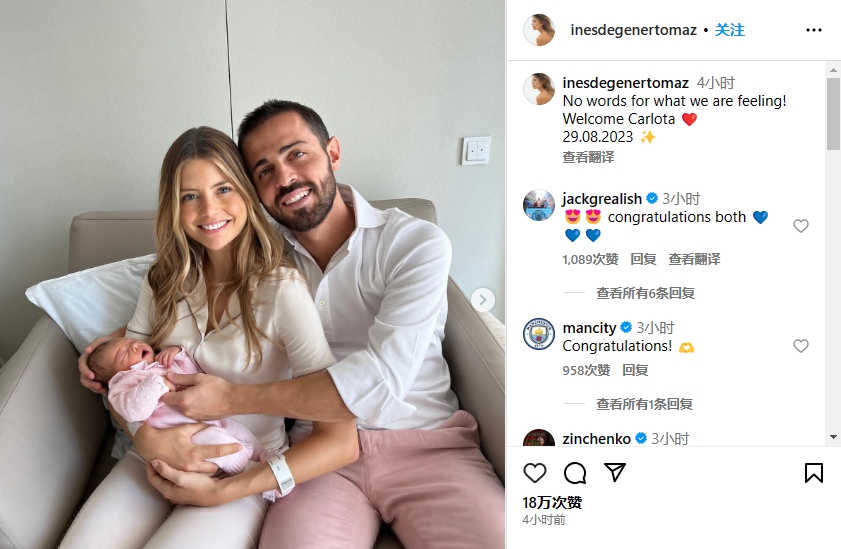Like the post with the heart icon

[535, 473]
